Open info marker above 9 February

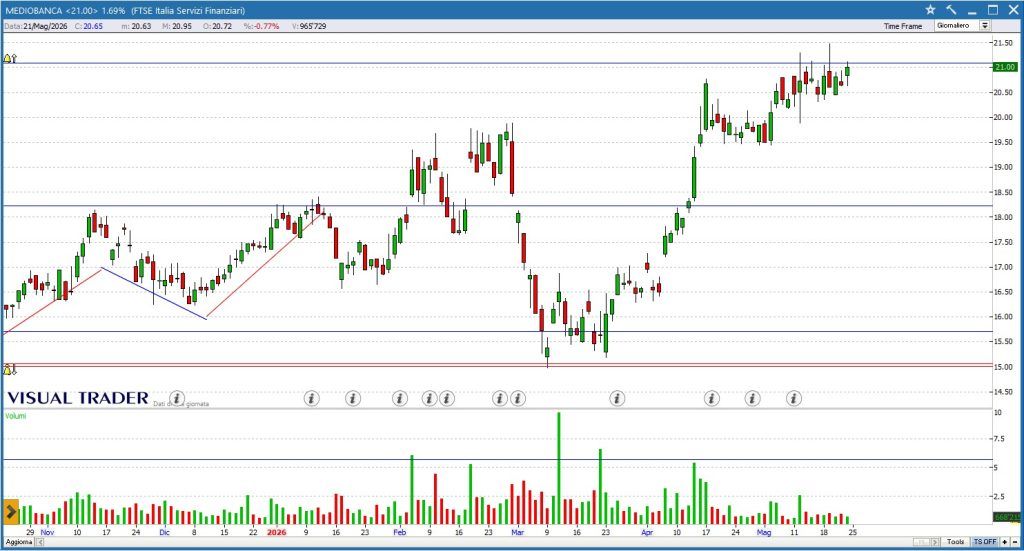pos(429,398)
